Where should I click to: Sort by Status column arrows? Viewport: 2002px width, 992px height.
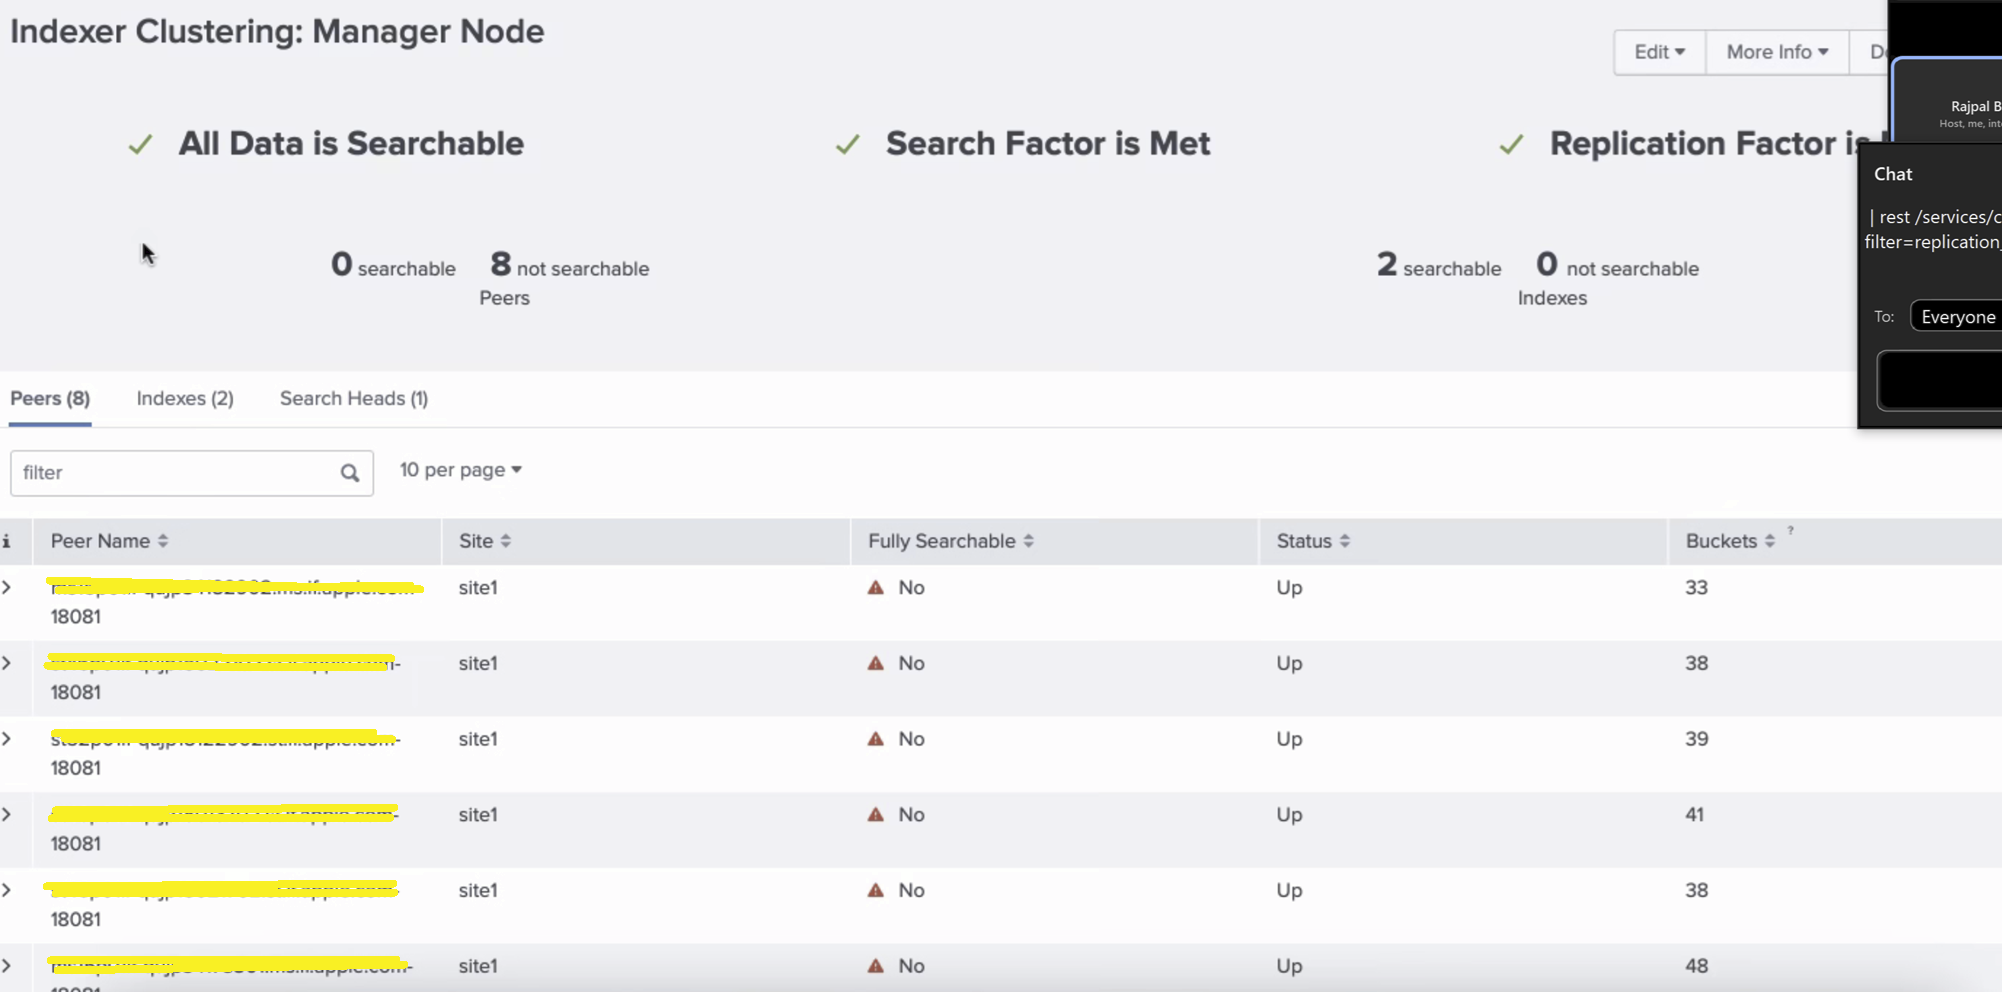(x=1345, y=541)
